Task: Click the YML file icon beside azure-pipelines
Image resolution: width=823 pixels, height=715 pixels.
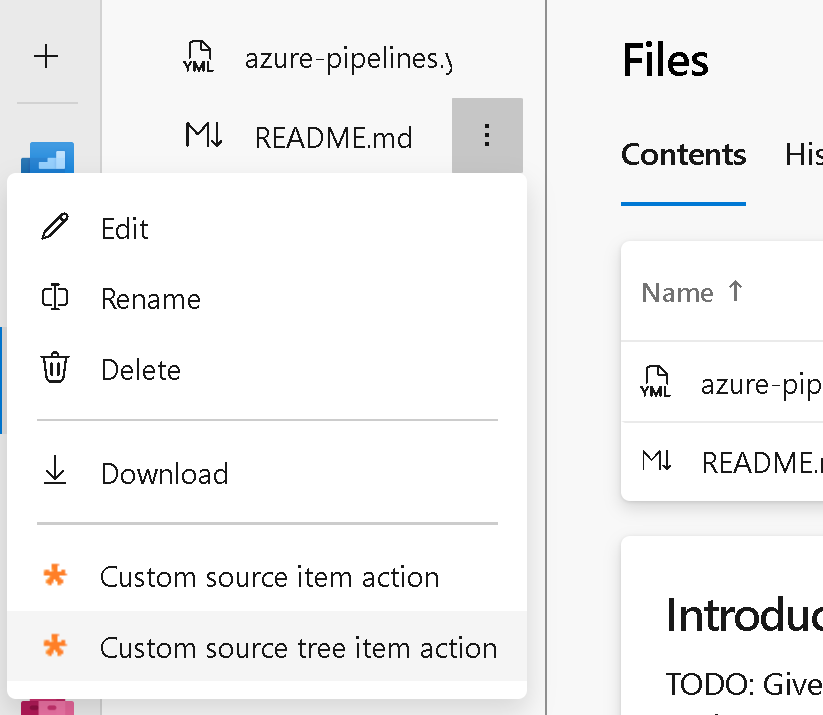Action: (199, 55)
